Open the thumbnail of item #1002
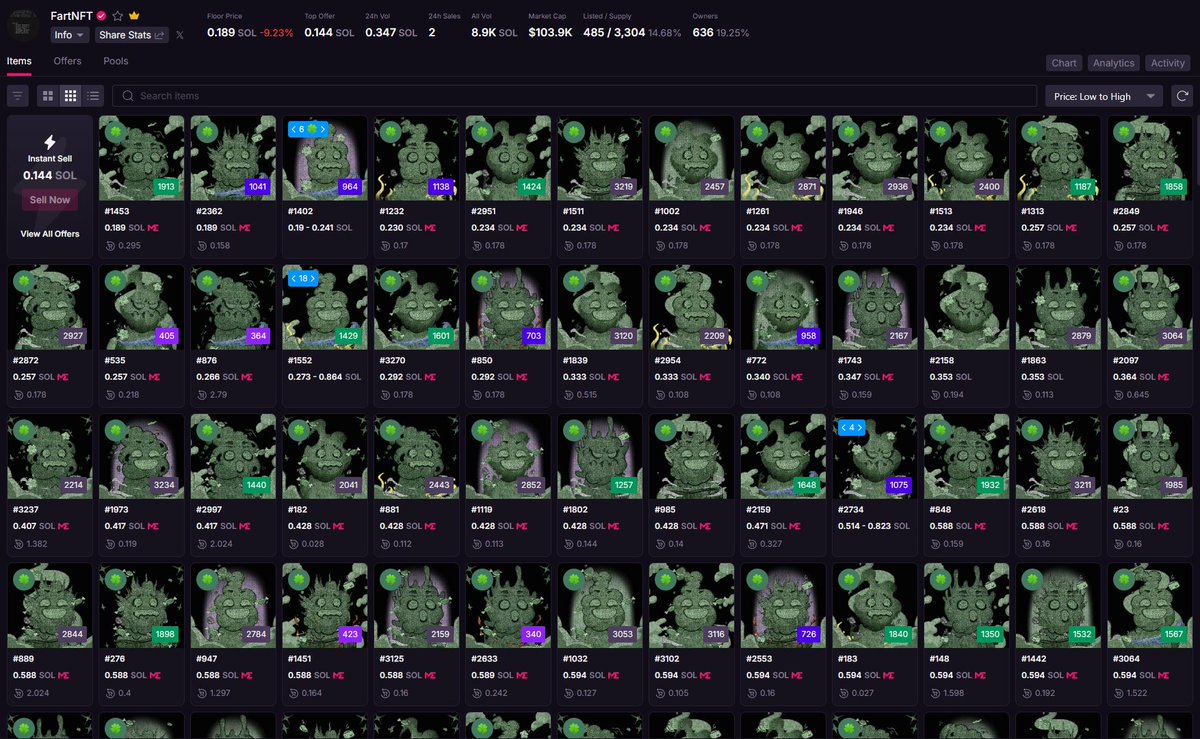This screenshot has height=739, width=1200. 692,158
